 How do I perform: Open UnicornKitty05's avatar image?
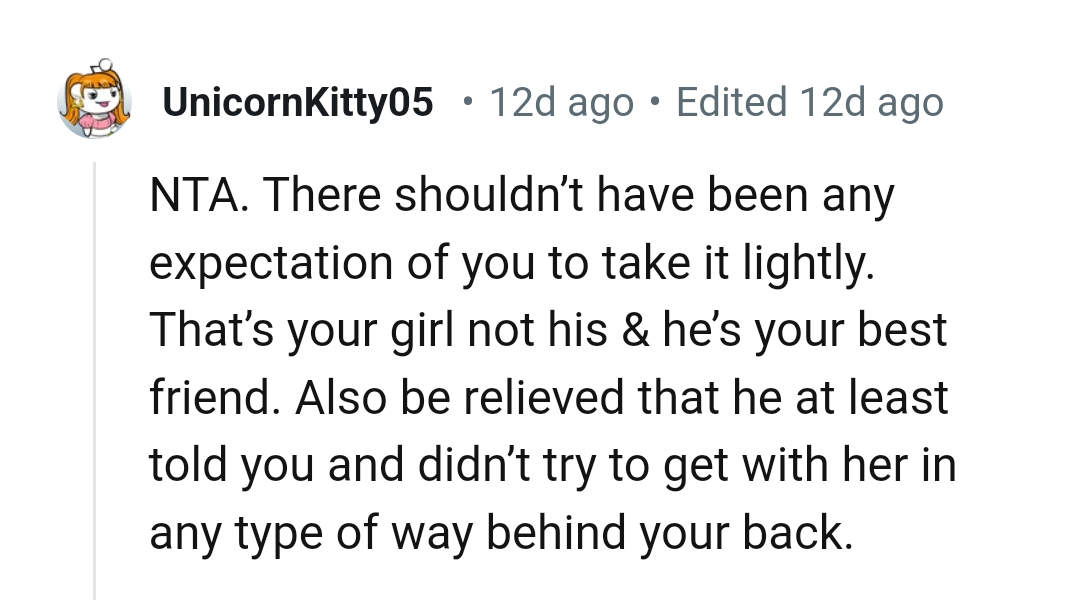95,101
